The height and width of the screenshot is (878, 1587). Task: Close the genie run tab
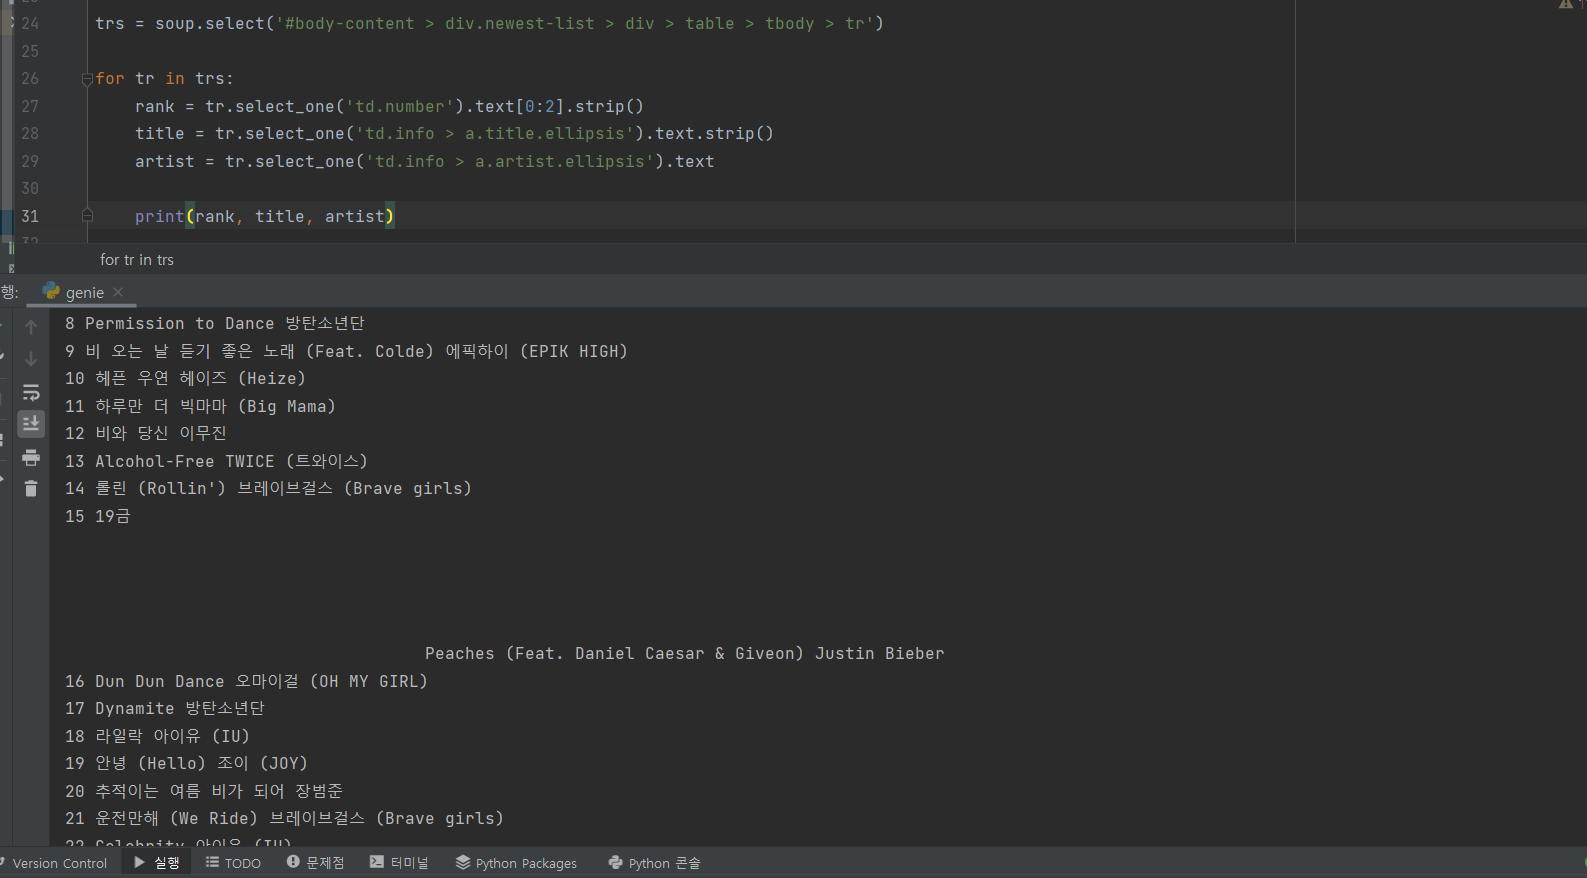click(118, 292)
